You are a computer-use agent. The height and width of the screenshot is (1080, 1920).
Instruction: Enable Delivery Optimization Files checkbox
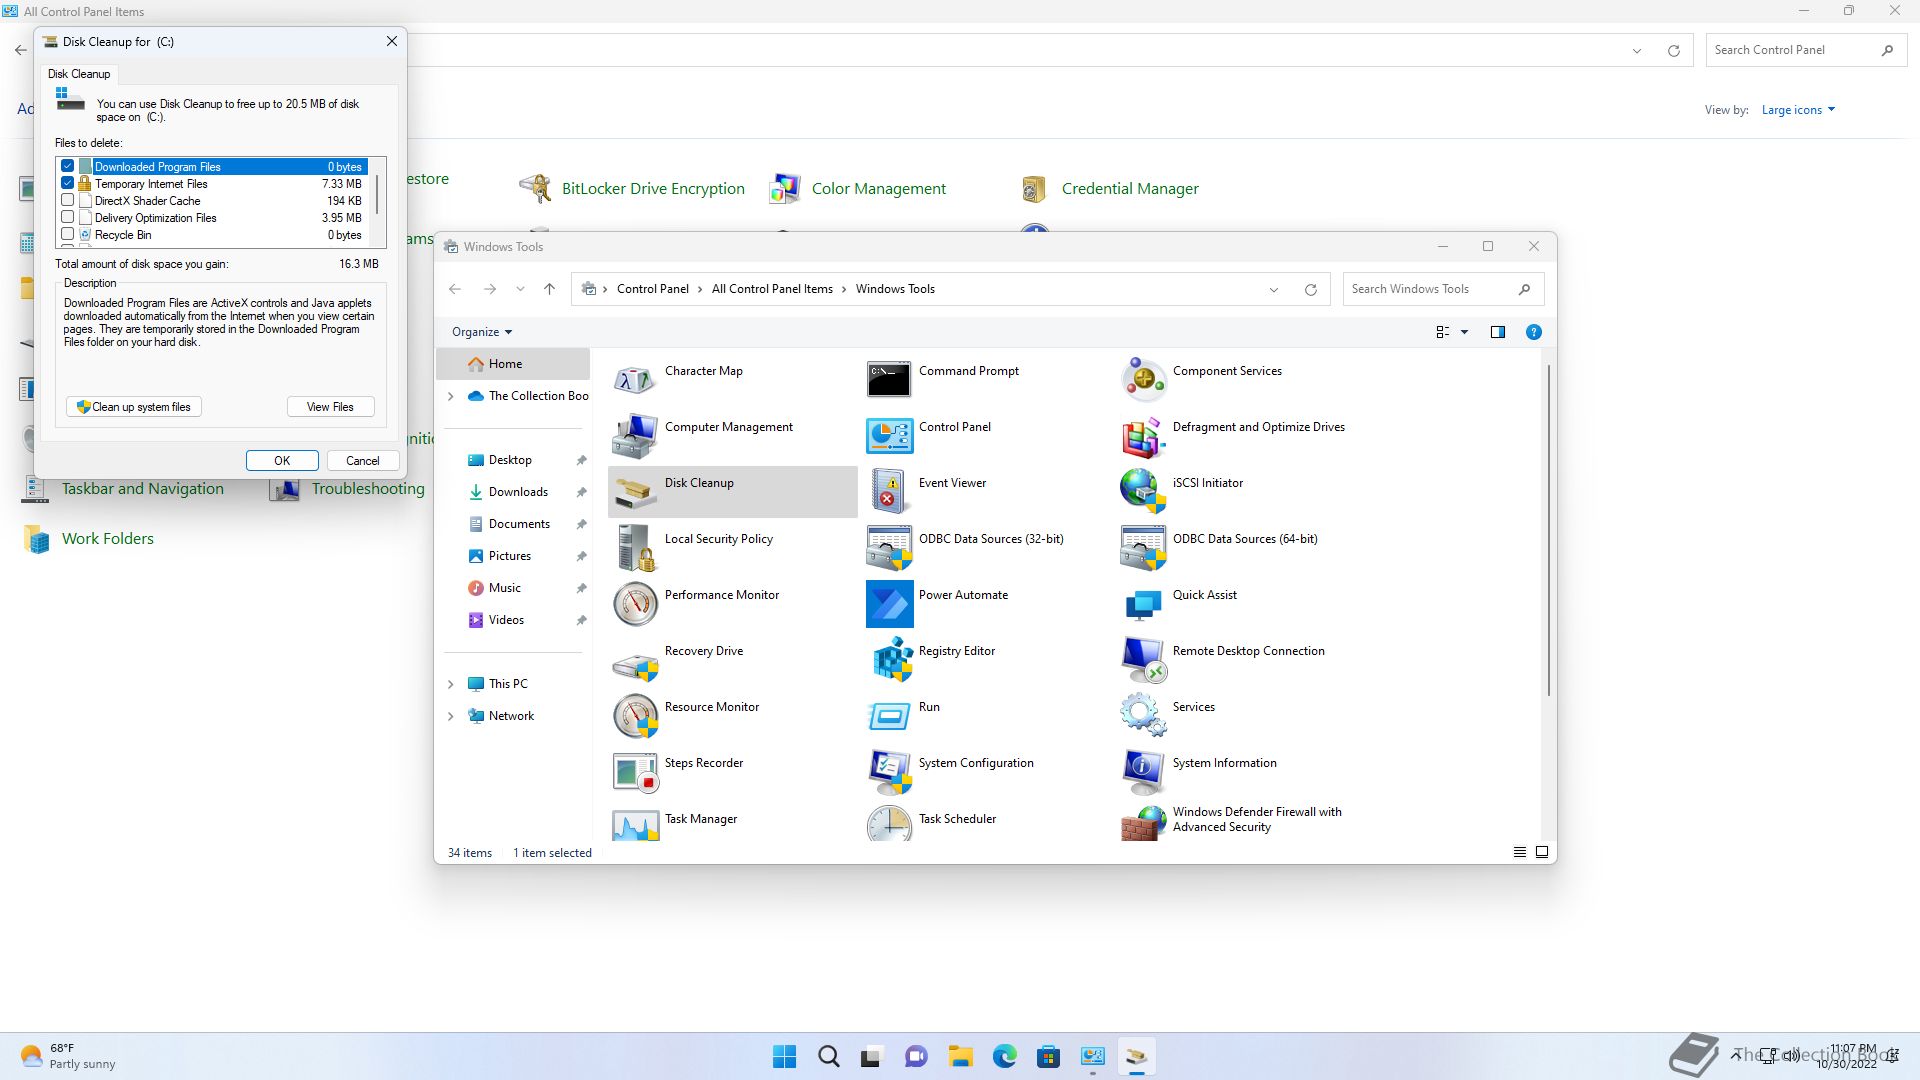[x=68, y=218]
